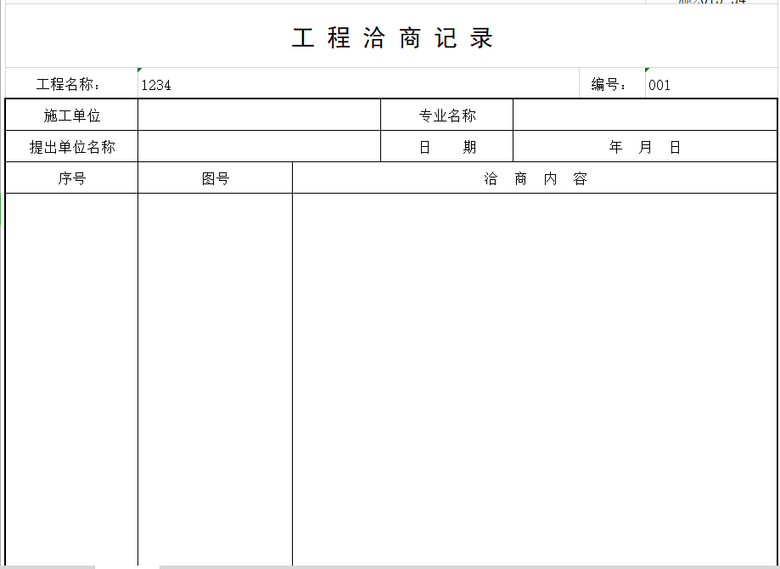Select the cell containing 001

[x=710, y=85]
